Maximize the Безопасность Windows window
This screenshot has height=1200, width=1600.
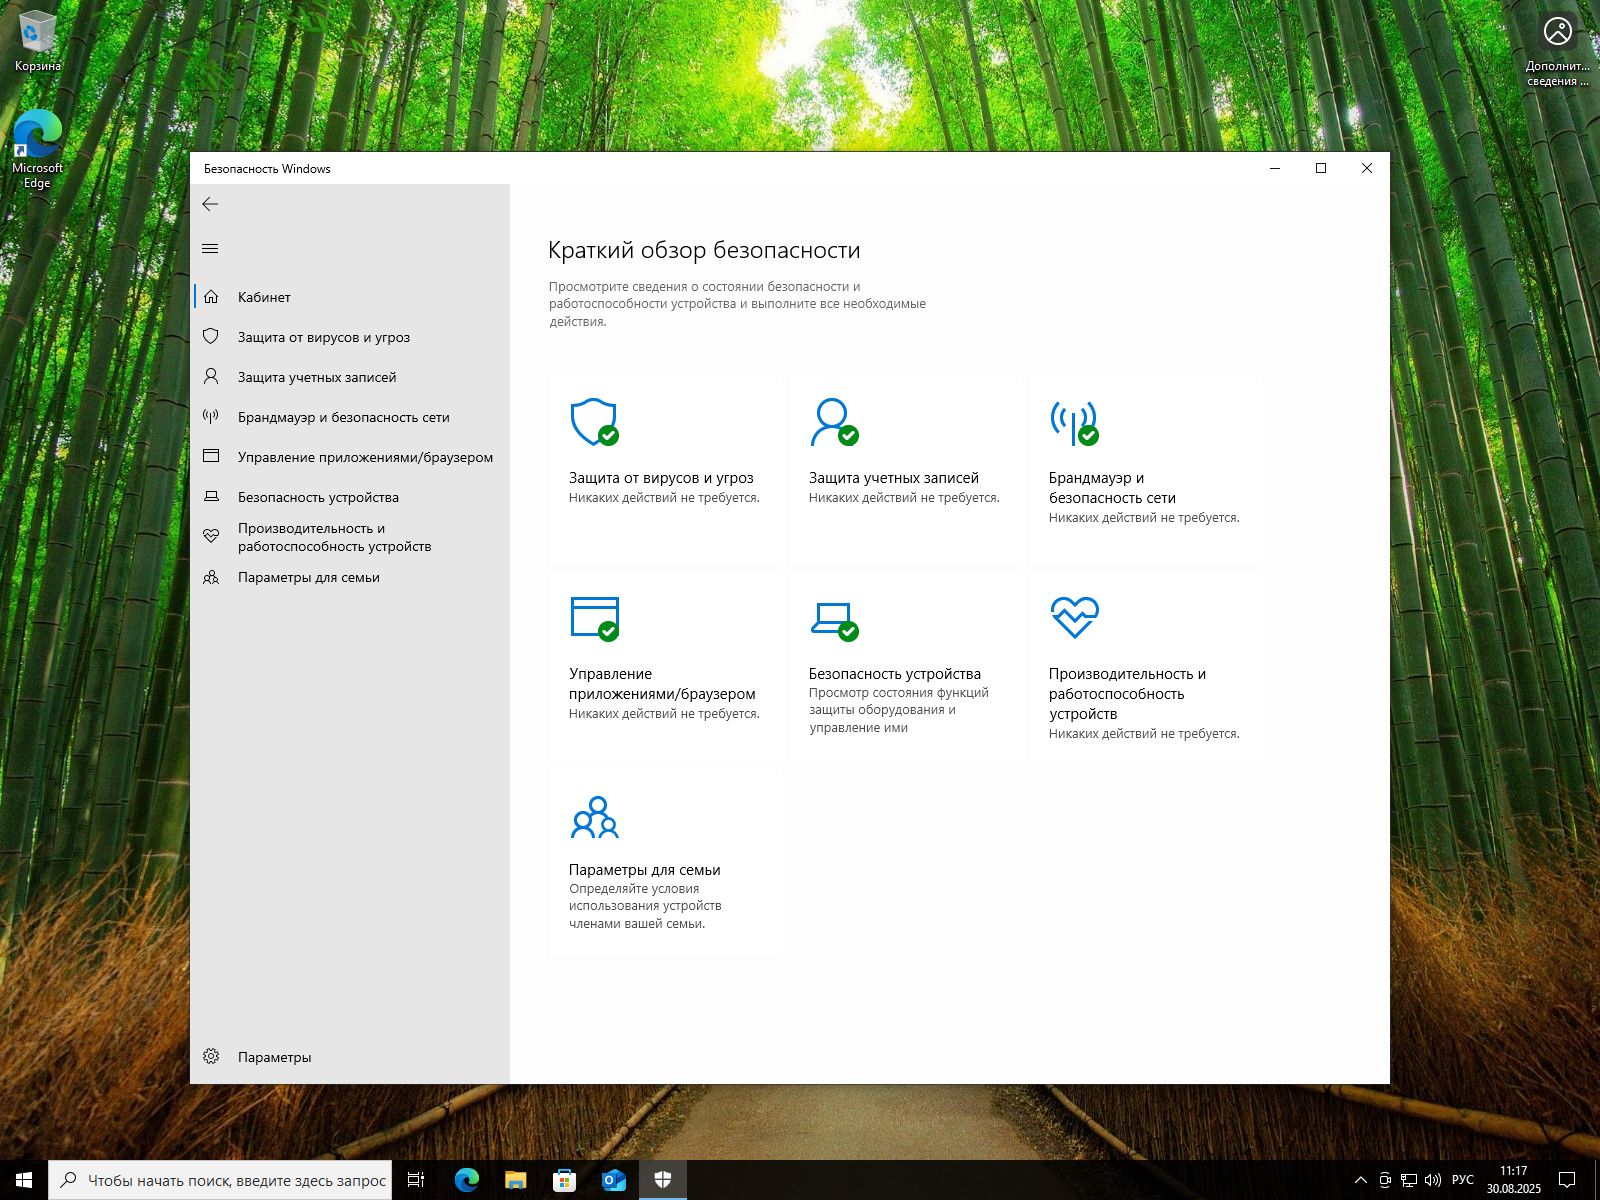click(x=1321, y=168)
